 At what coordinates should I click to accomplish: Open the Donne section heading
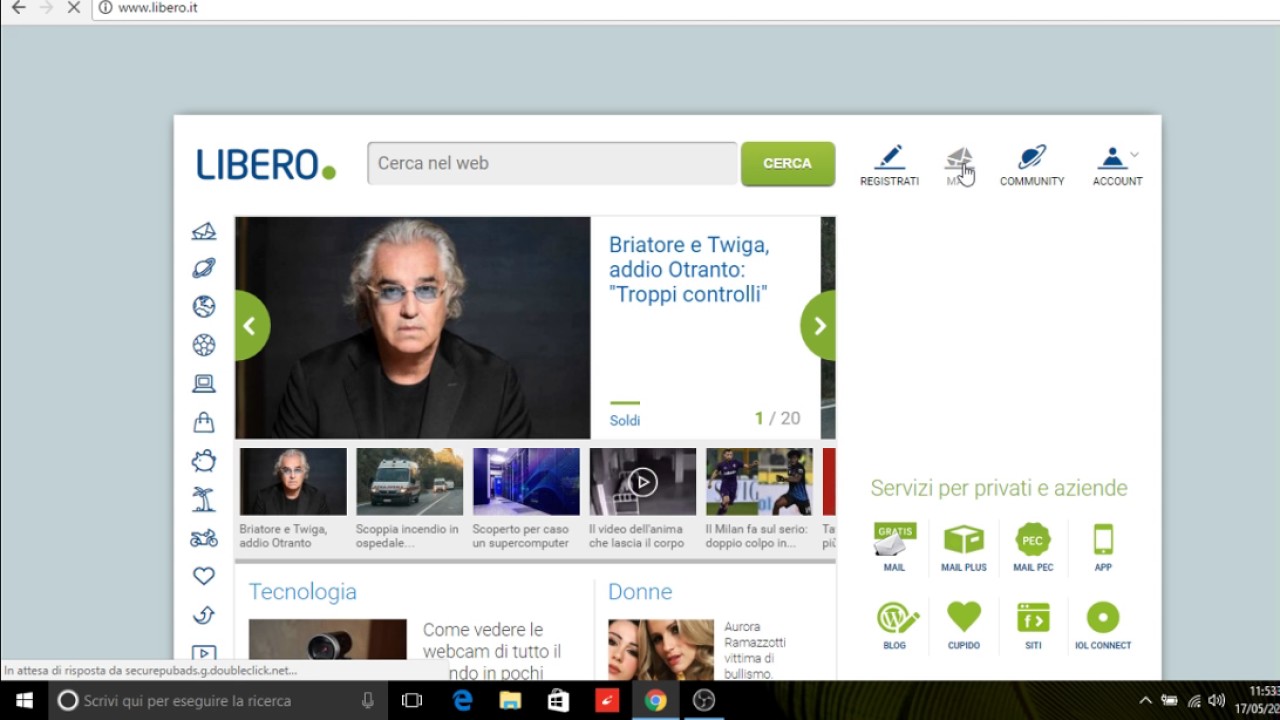click(640, 591)
